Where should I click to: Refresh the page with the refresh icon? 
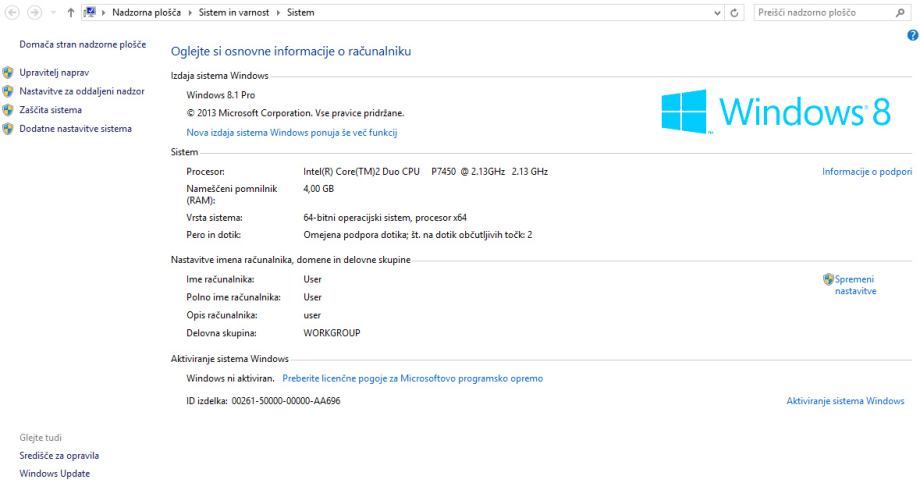(x=734, y=13)
